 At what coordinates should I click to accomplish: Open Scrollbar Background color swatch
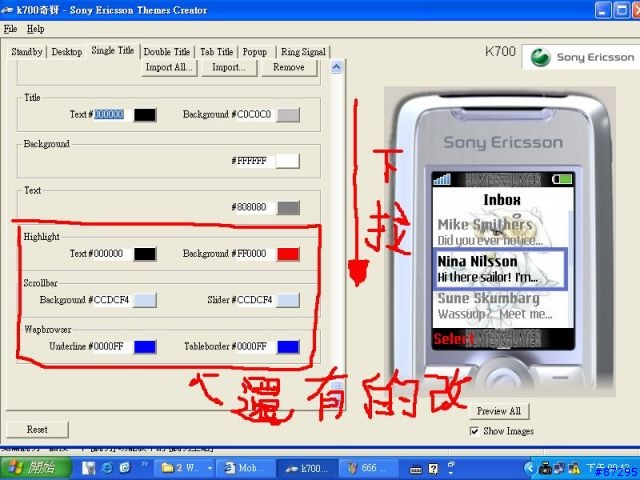coord(145,300)
